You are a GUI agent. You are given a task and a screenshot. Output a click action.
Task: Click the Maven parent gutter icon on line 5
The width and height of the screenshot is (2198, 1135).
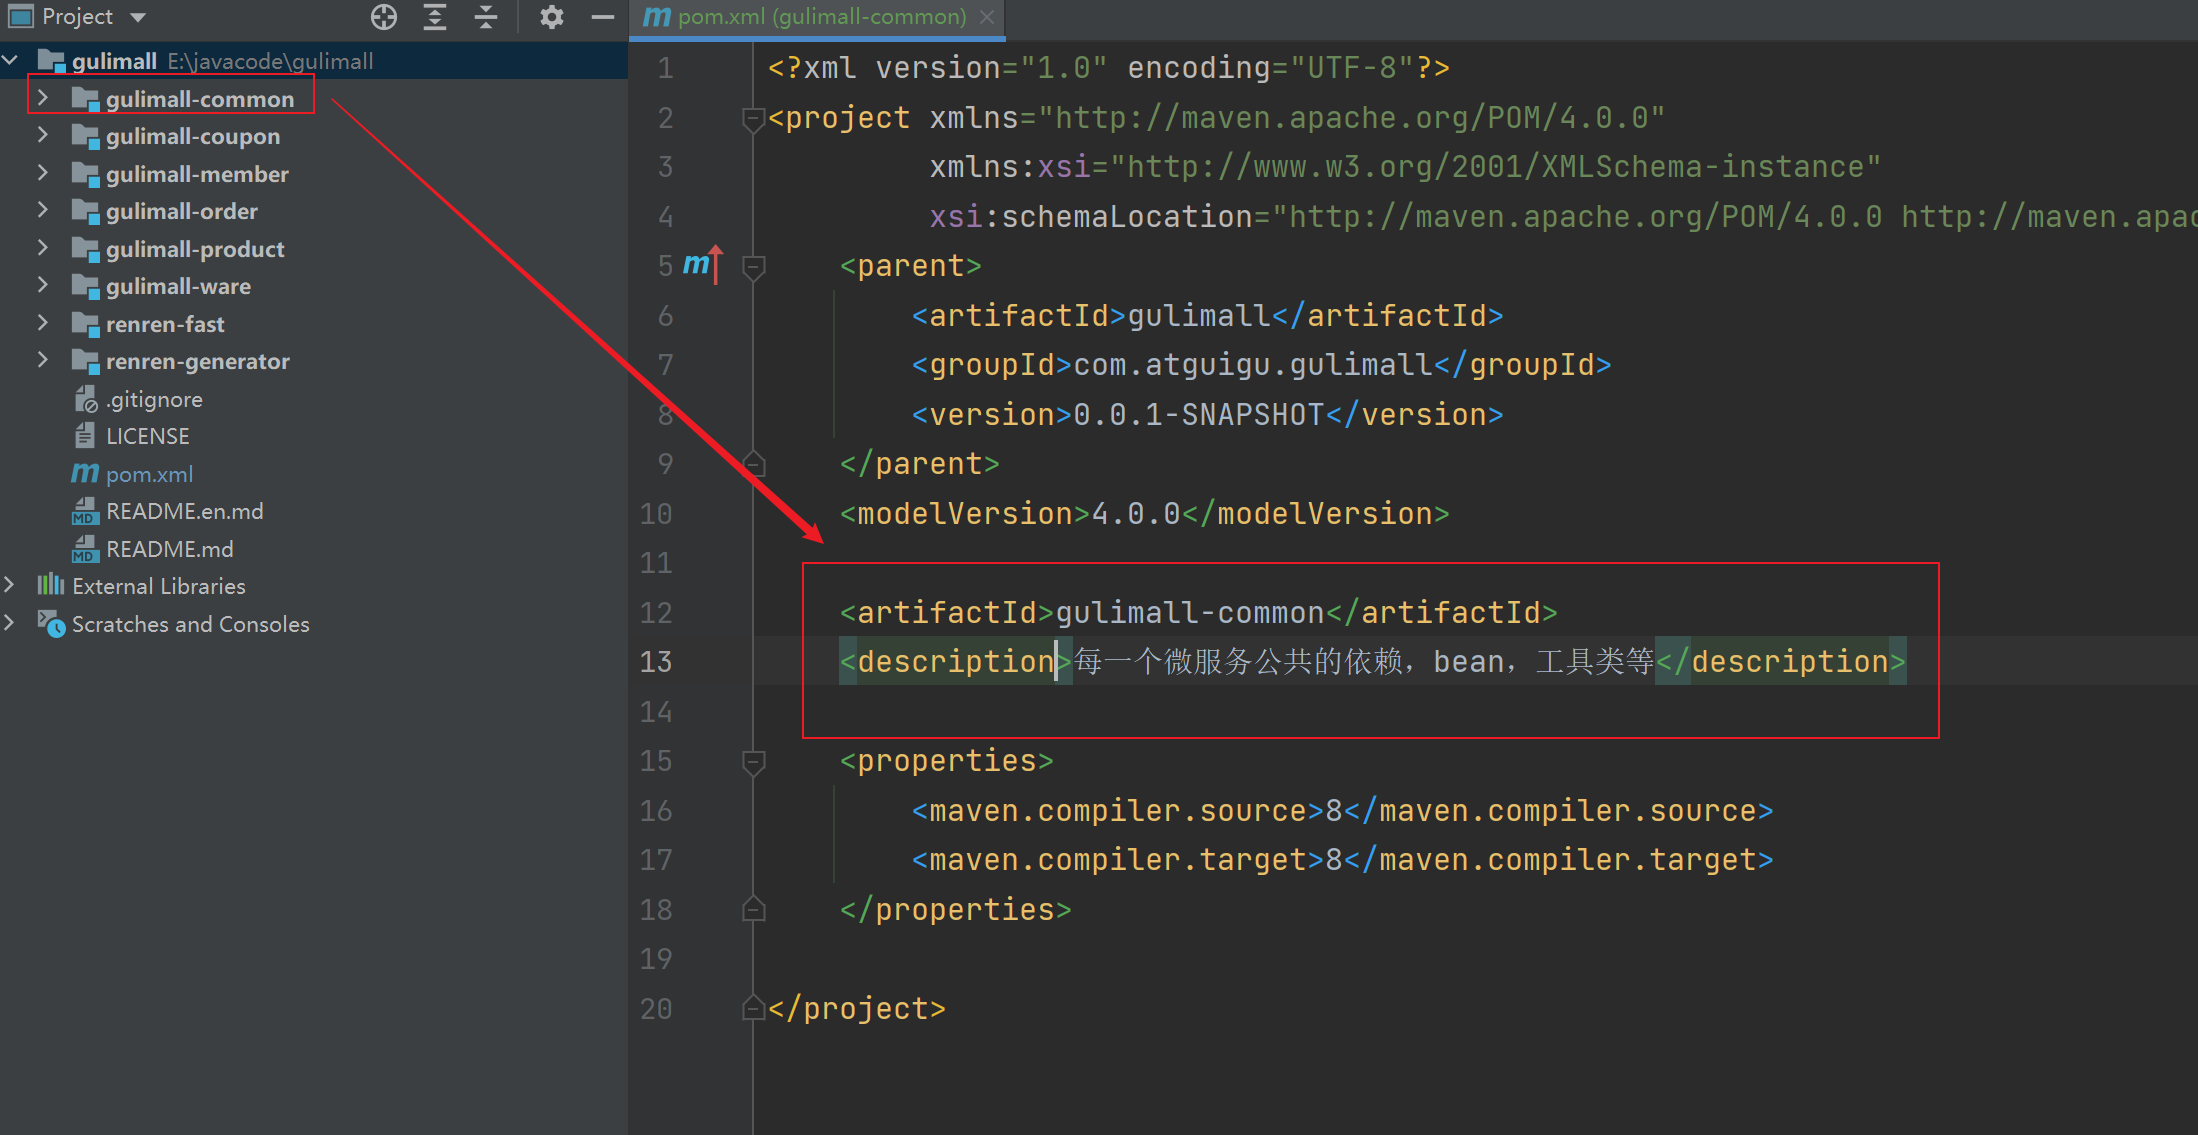[701, 265]
